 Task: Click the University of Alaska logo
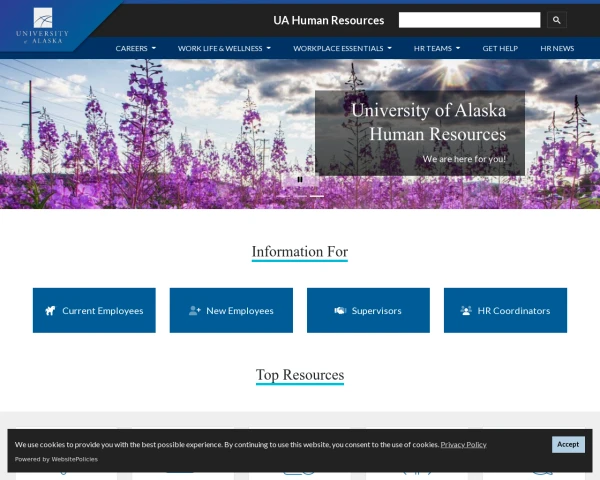(43, 25)
